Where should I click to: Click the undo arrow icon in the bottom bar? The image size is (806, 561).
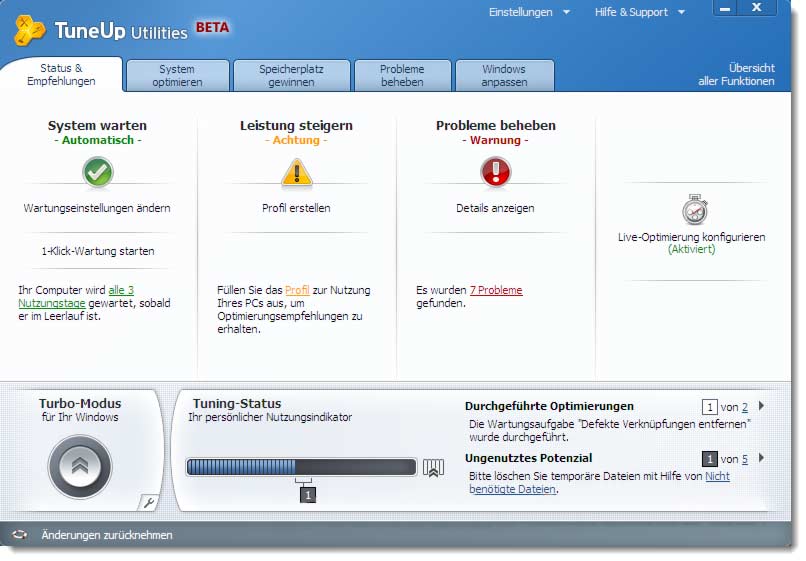[20, 535]
